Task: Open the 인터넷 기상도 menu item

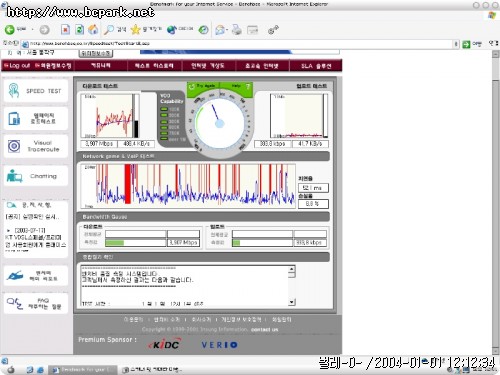Action: tap(208, 66)
